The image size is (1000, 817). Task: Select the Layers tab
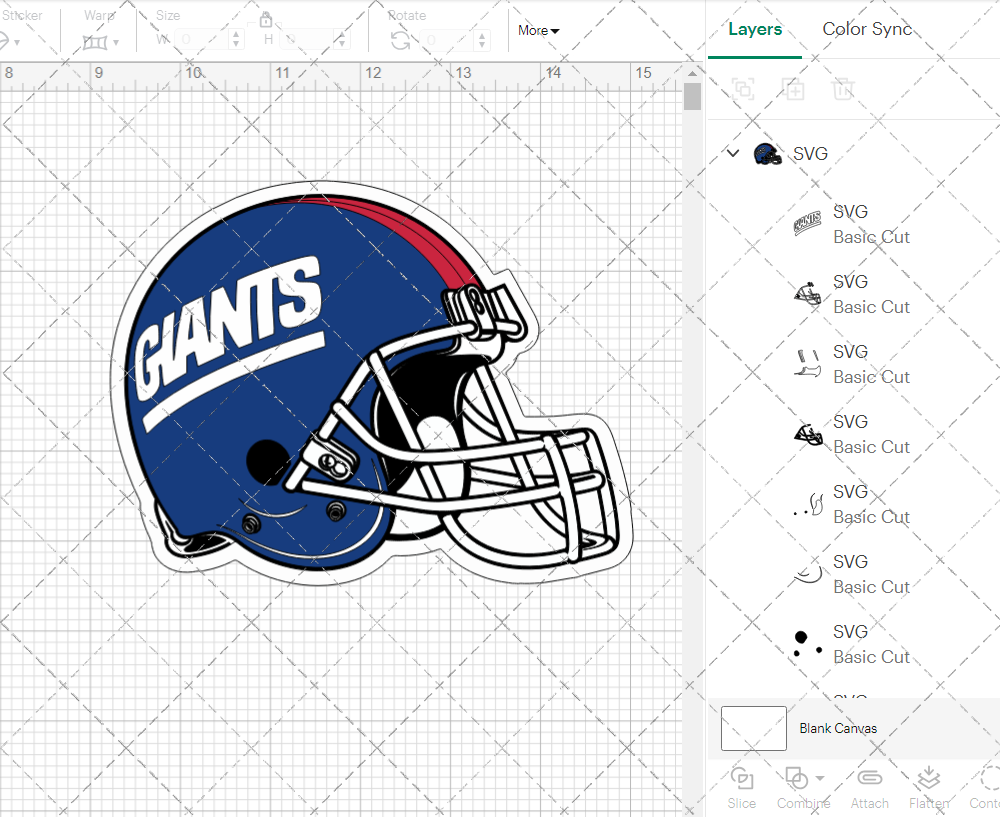coord(755,29)
